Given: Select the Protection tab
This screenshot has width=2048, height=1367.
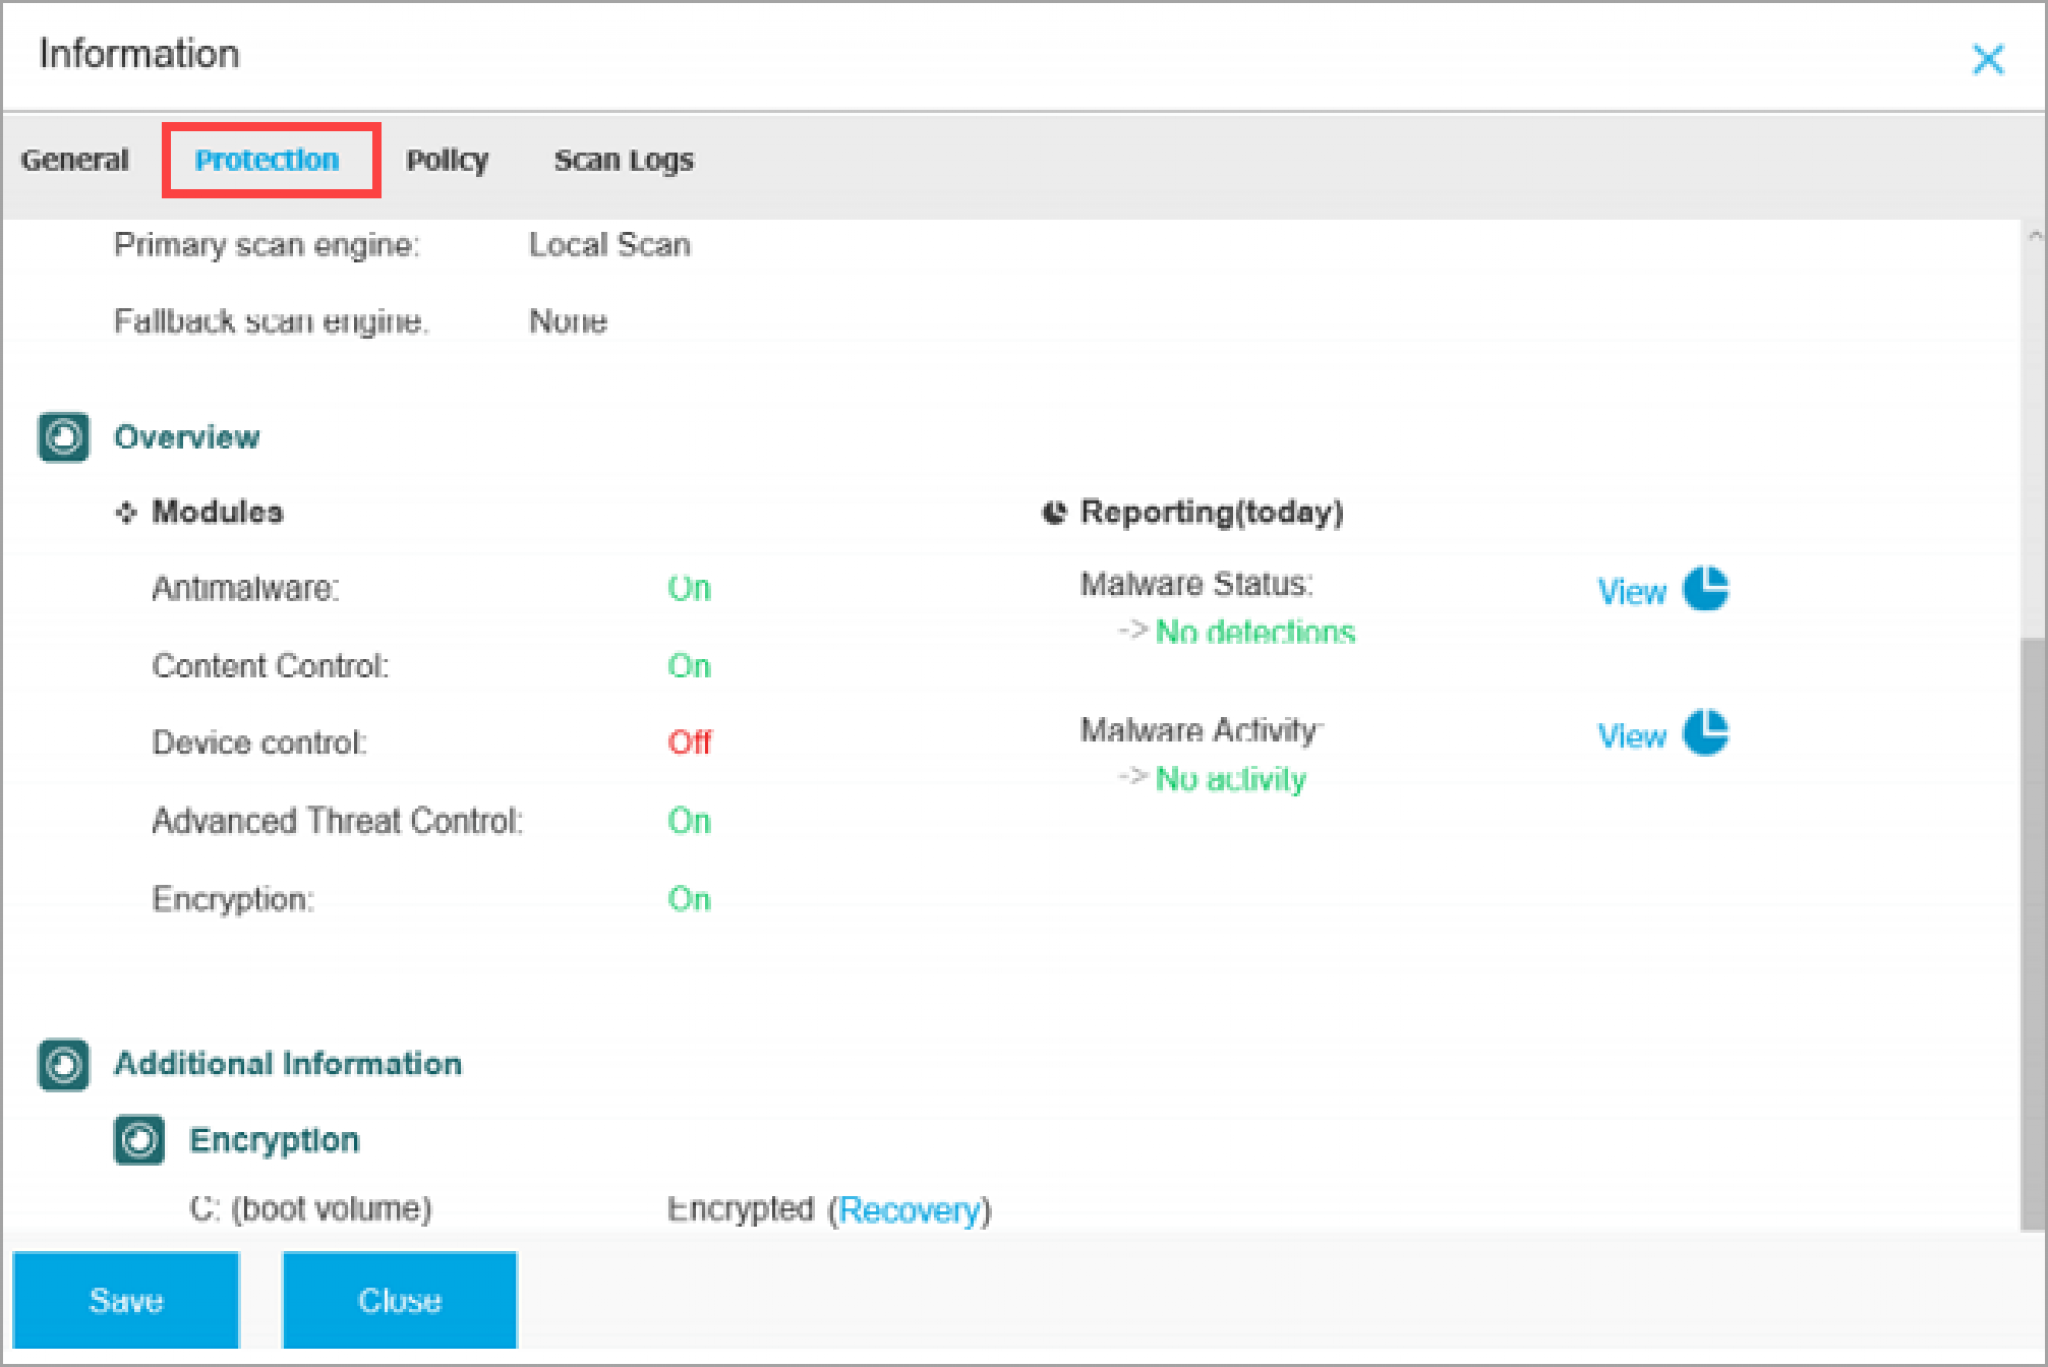Looking at the screenshot, I should [267, 160].
